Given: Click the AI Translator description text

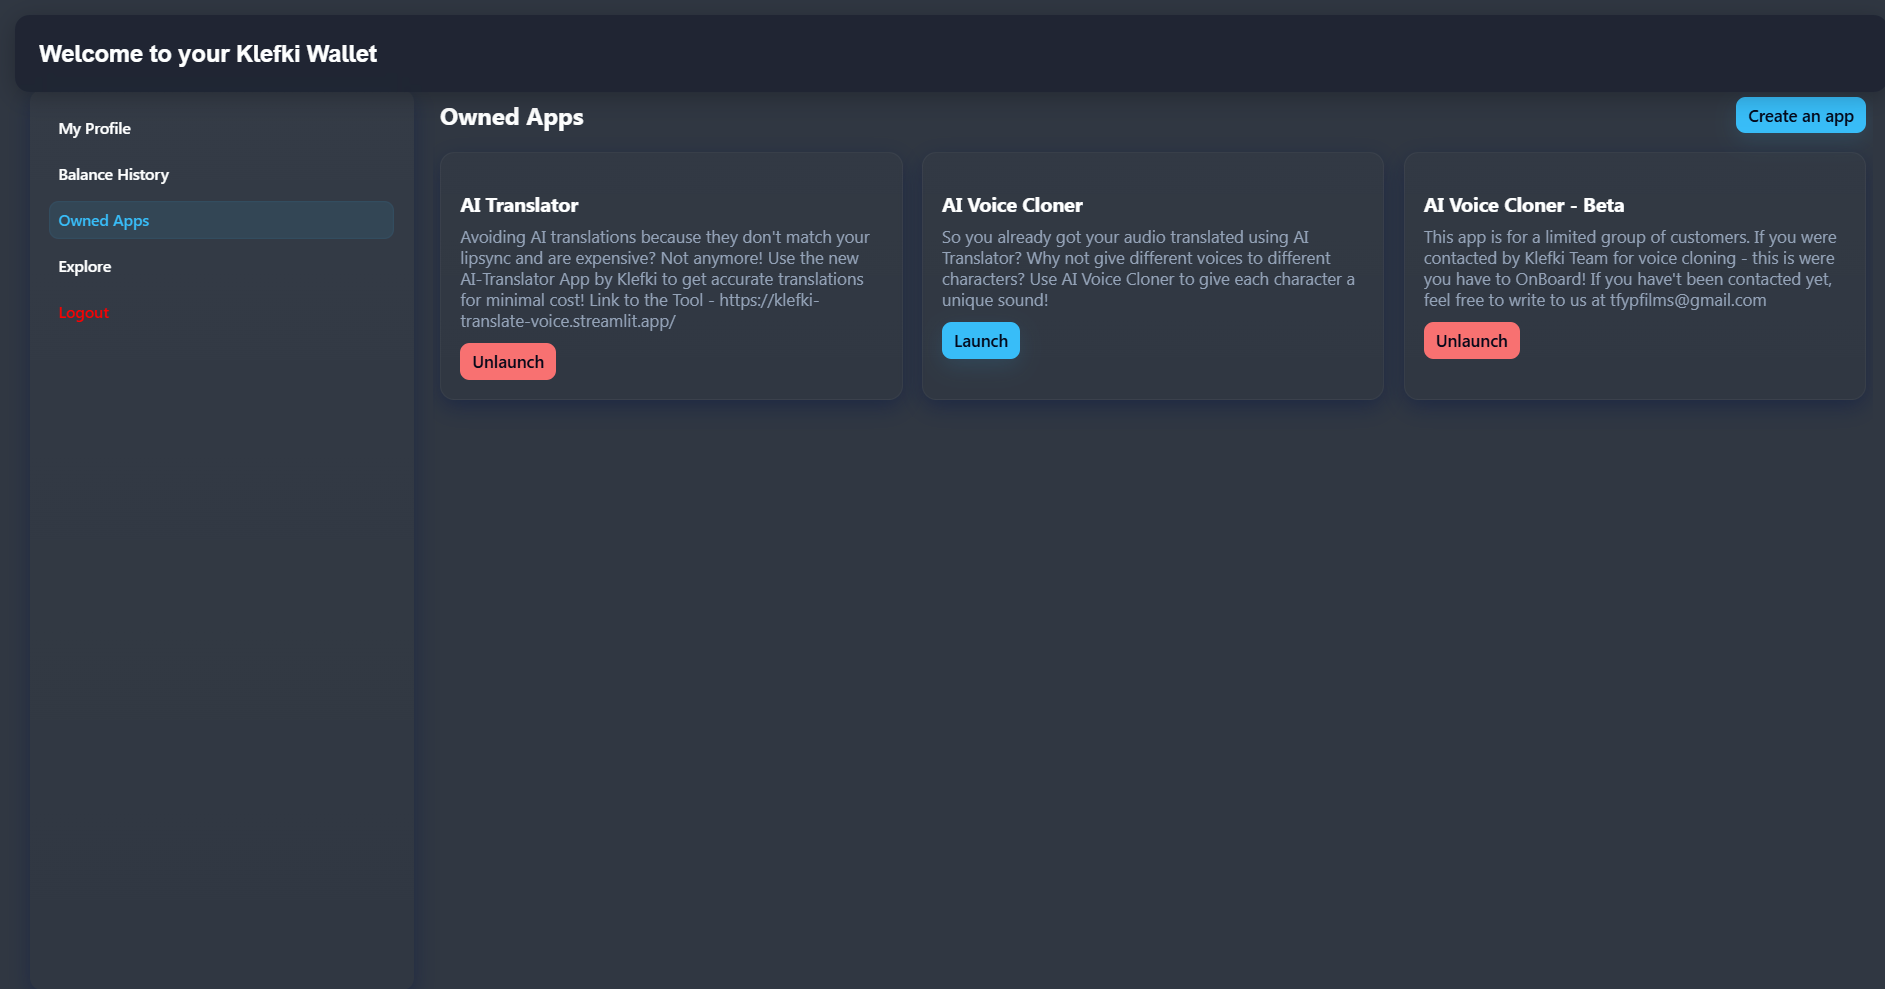Looking at the screenshot, I should point(665,279).
